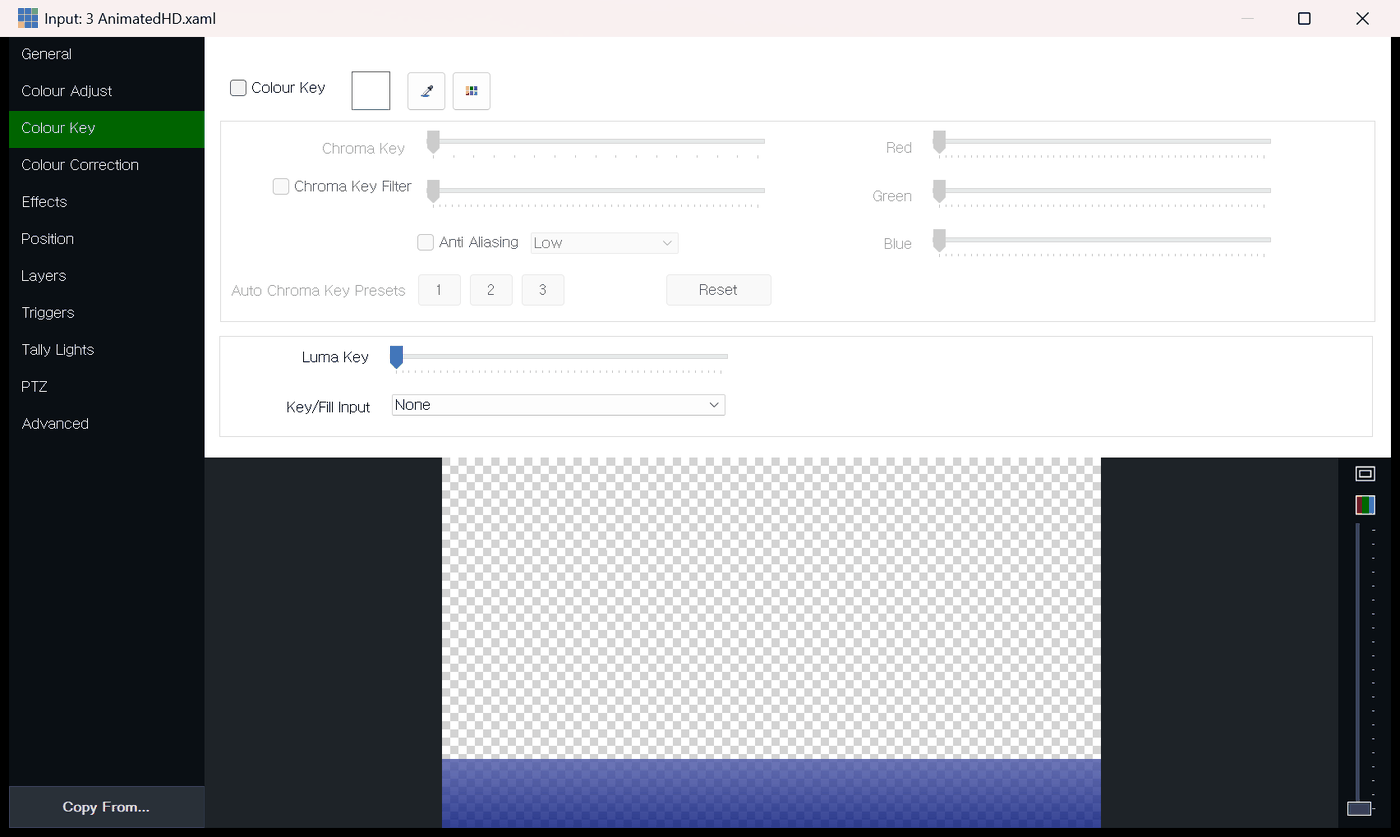Choose Auto Chroma Key Preset 2

click(x=491, y=290)
